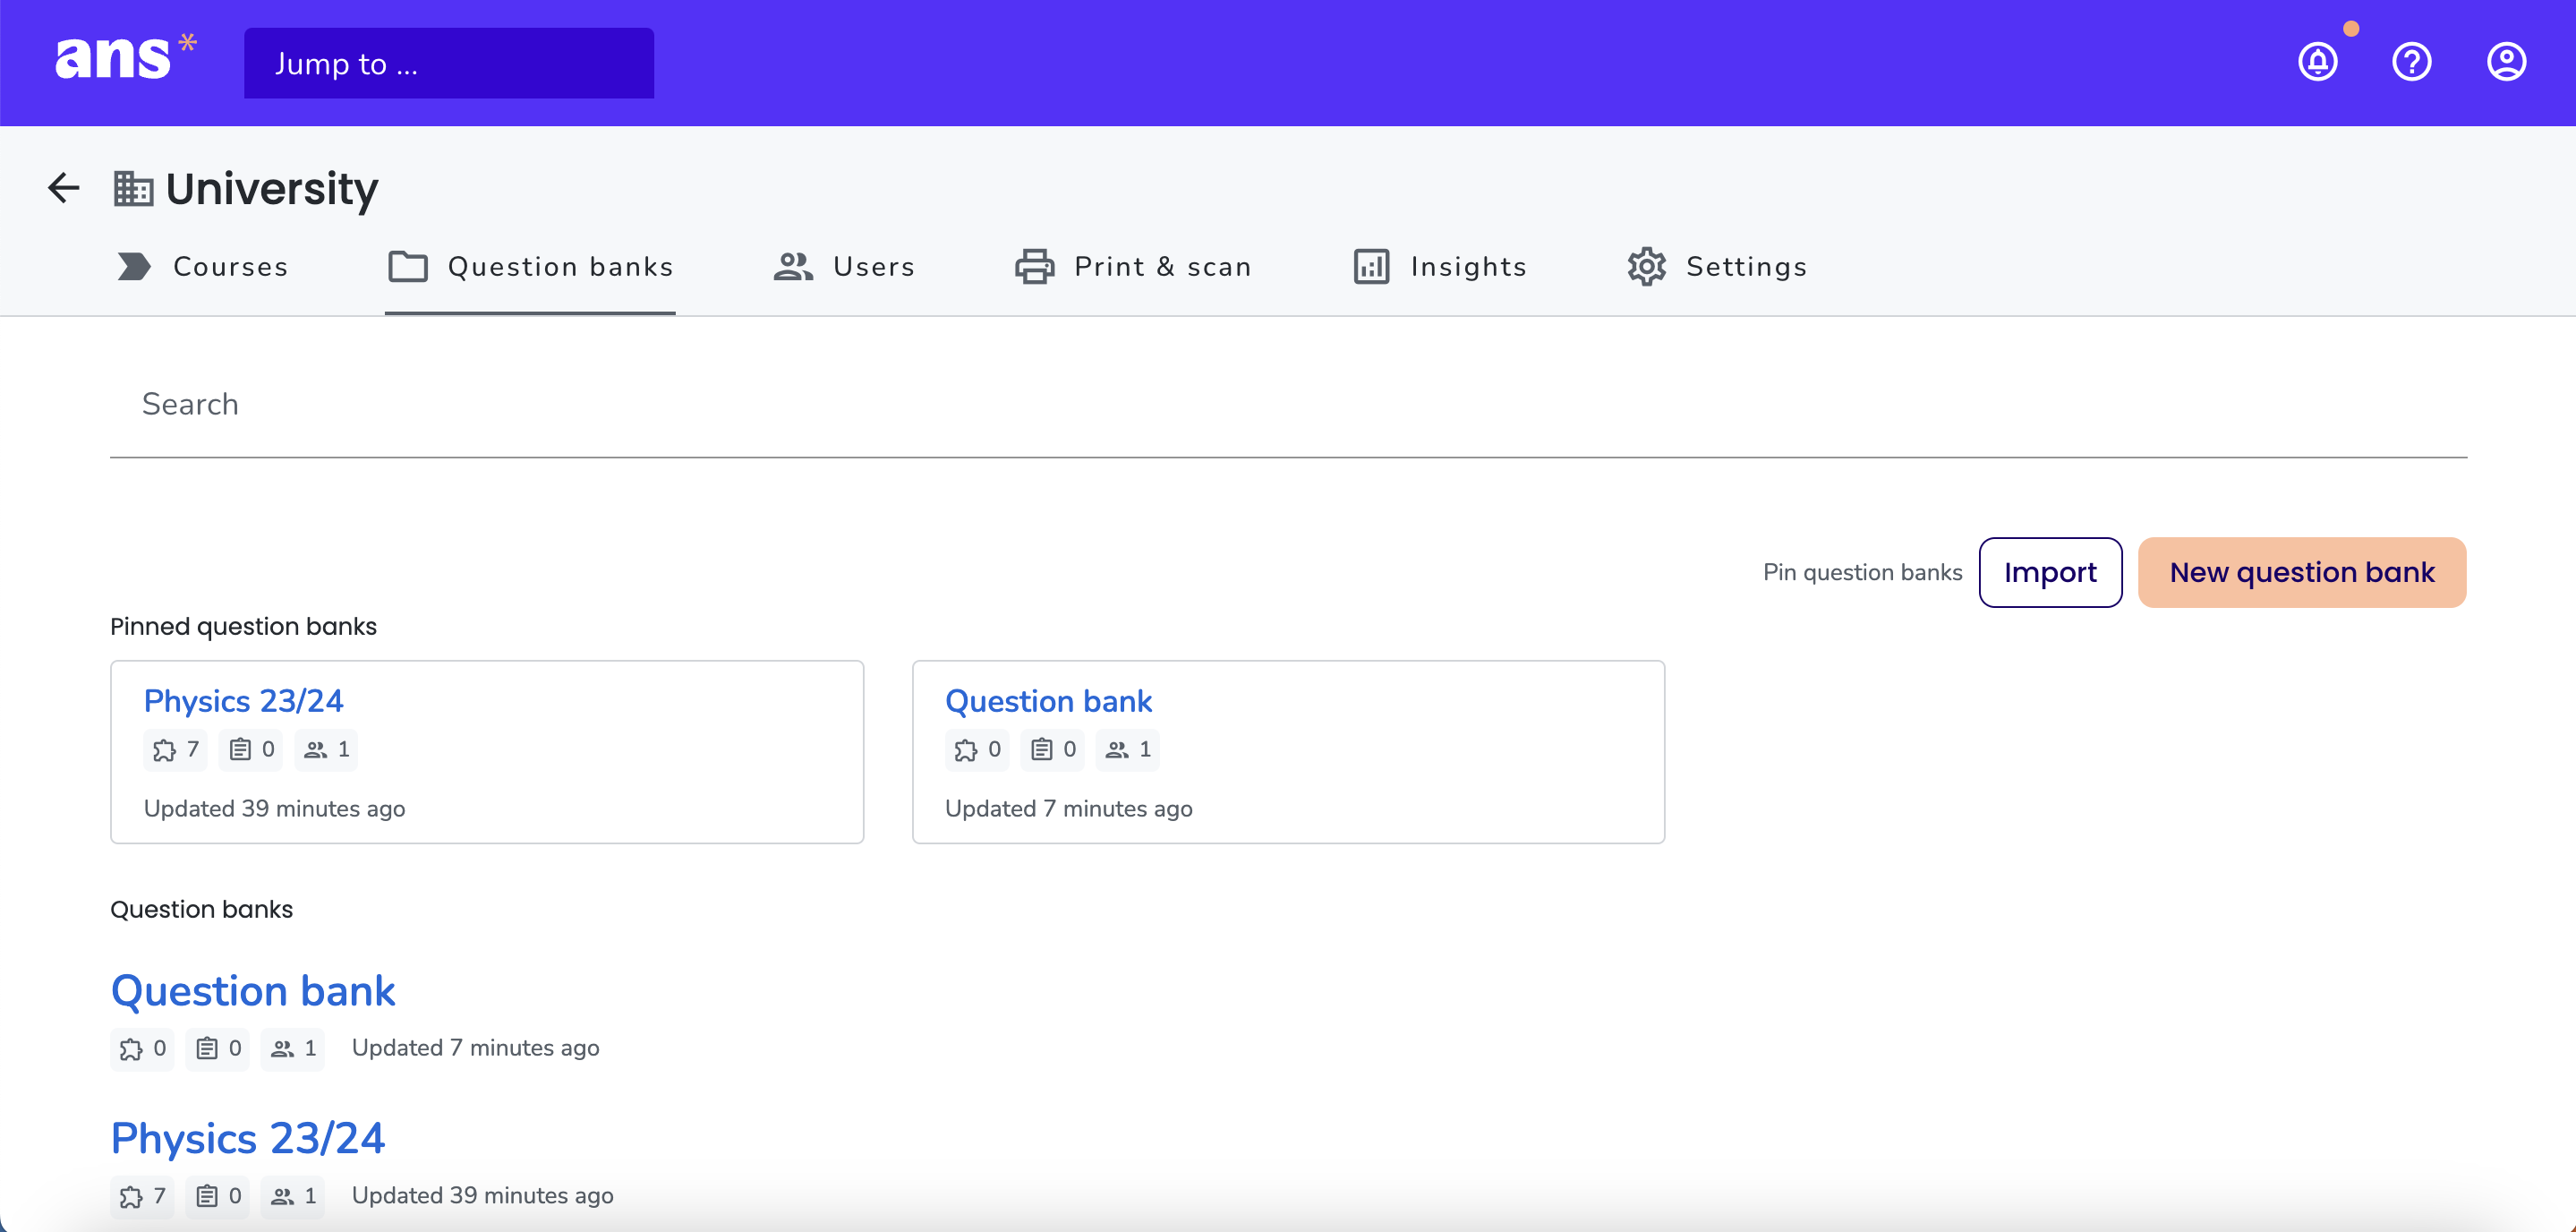The width and height of the screenshot is (2576, 1232).
Task: Open the help question mark icon
Action: click(x=2412, y=62)
